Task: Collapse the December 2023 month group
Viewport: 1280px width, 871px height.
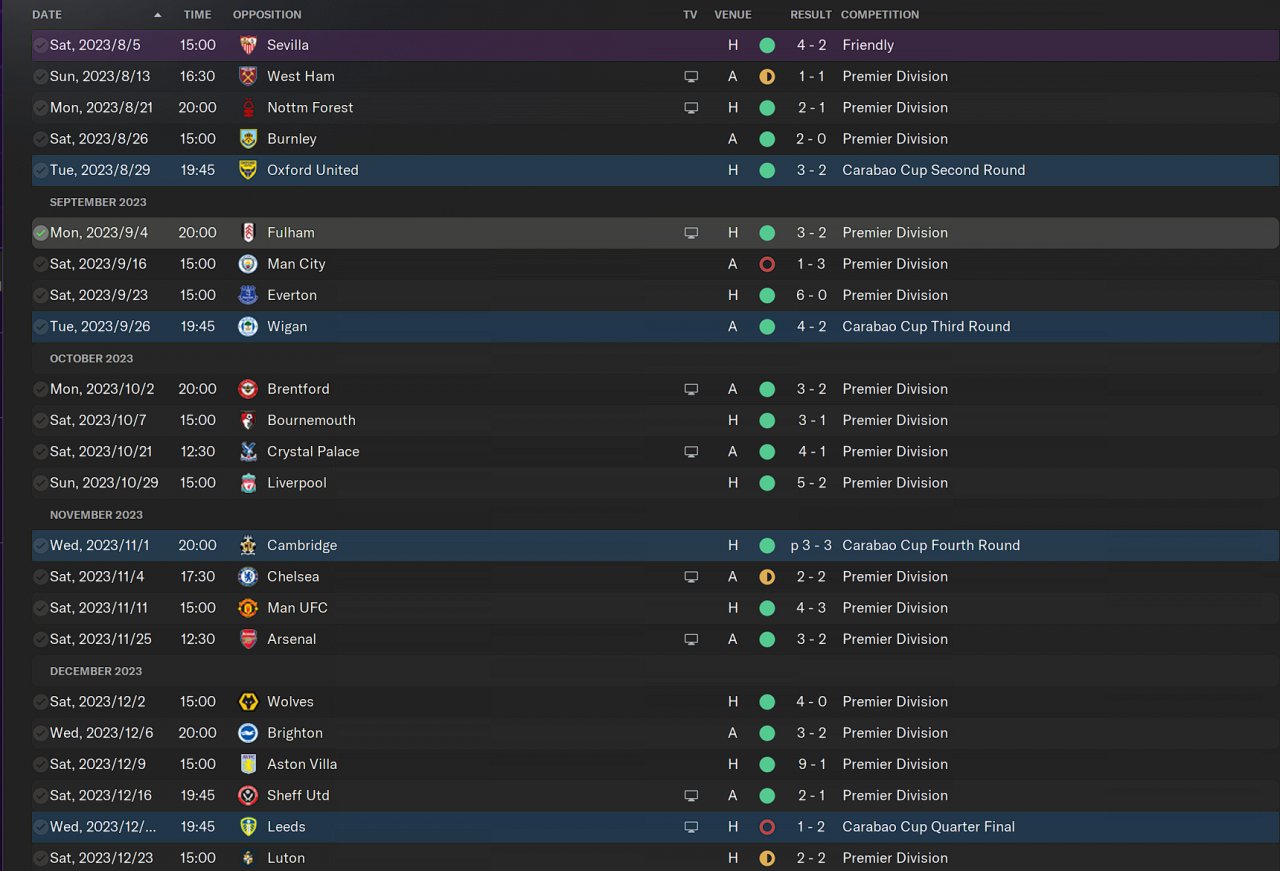Action: (x=96, y=671)
